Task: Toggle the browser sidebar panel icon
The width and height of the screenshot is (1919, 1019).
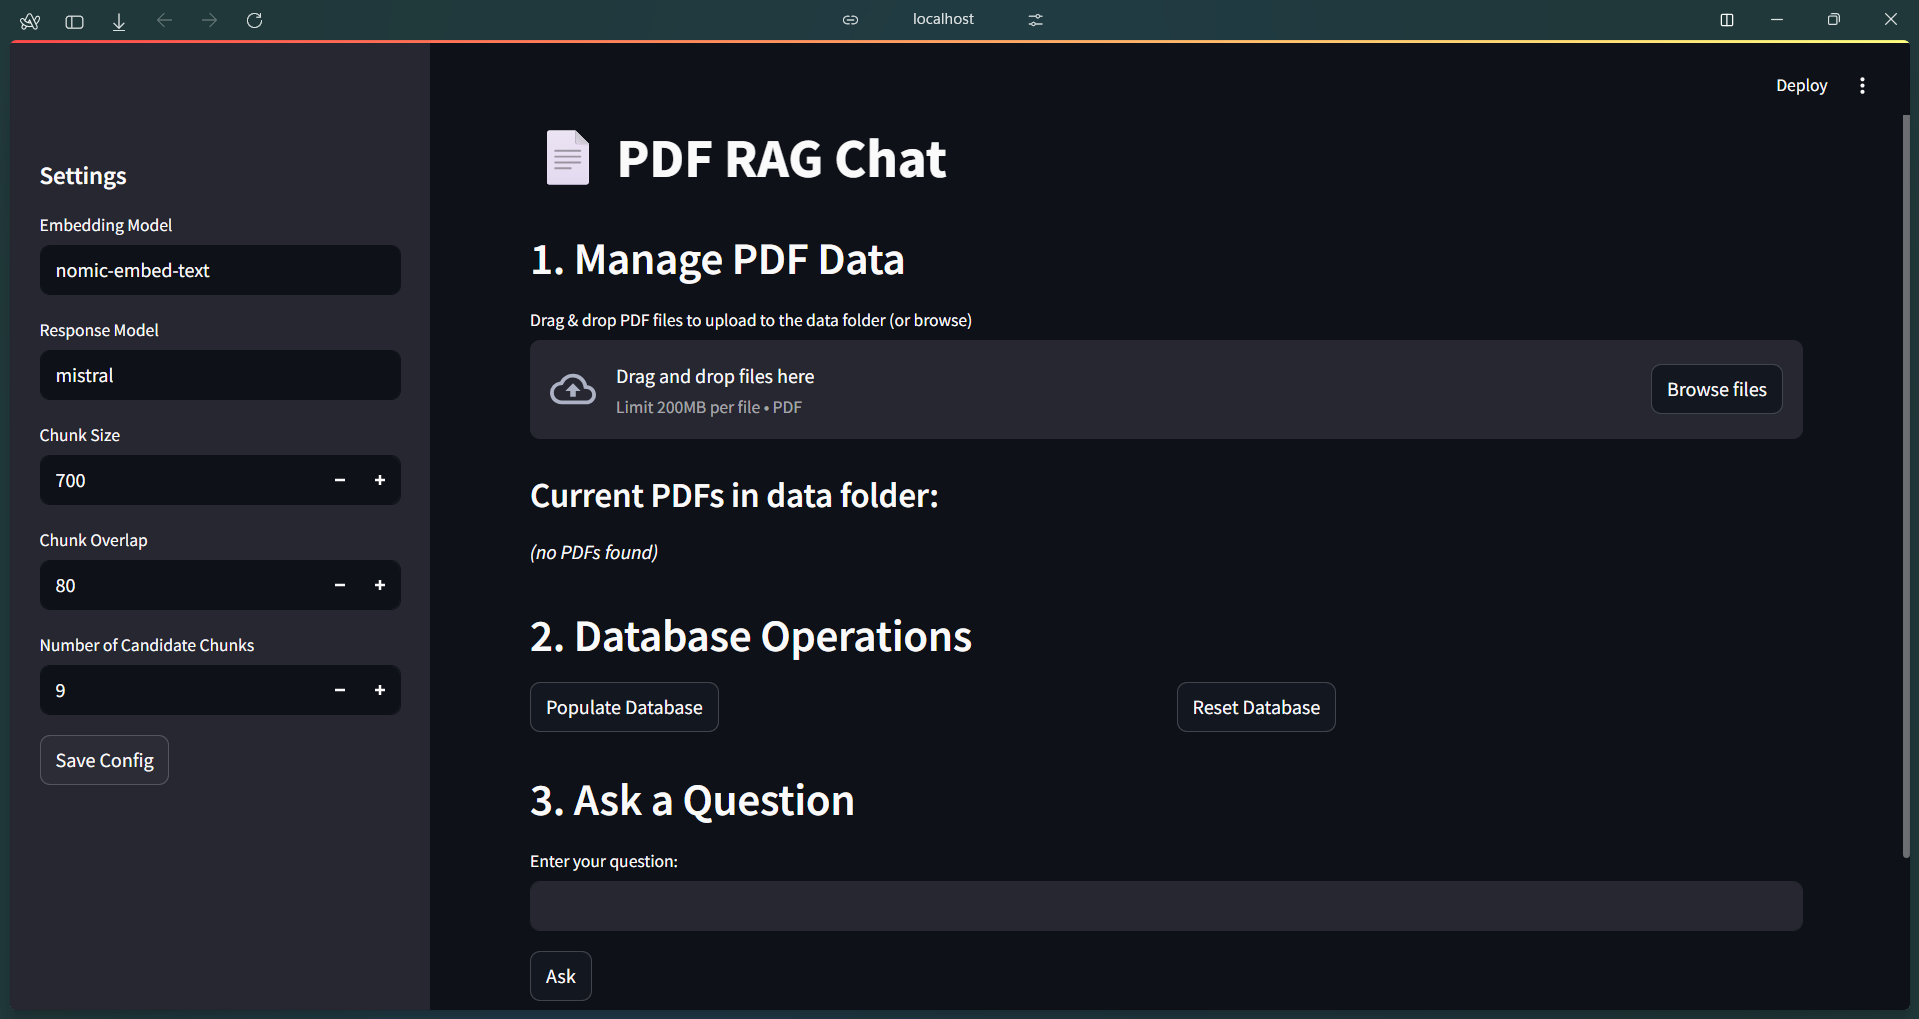Action: [74, 21]
